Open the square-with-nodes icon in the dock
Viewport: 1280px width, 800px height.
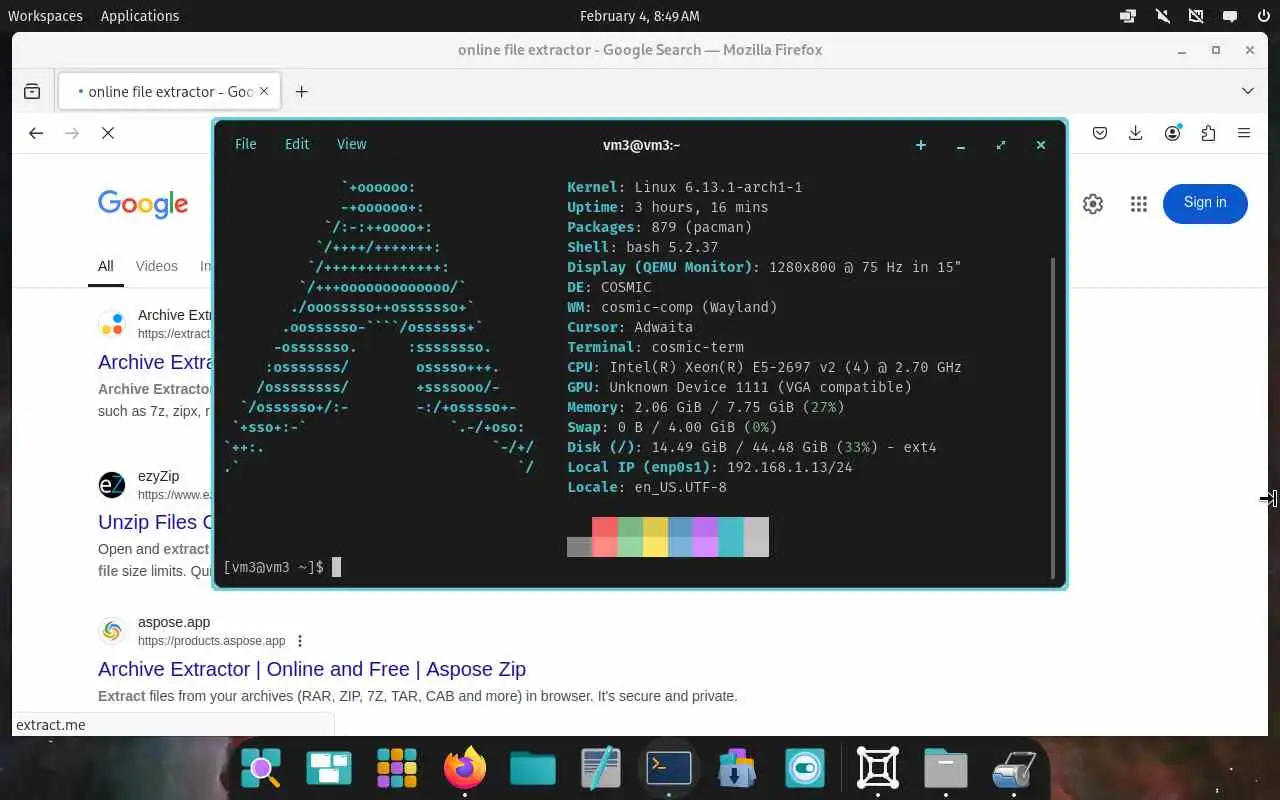click(878, 768)
